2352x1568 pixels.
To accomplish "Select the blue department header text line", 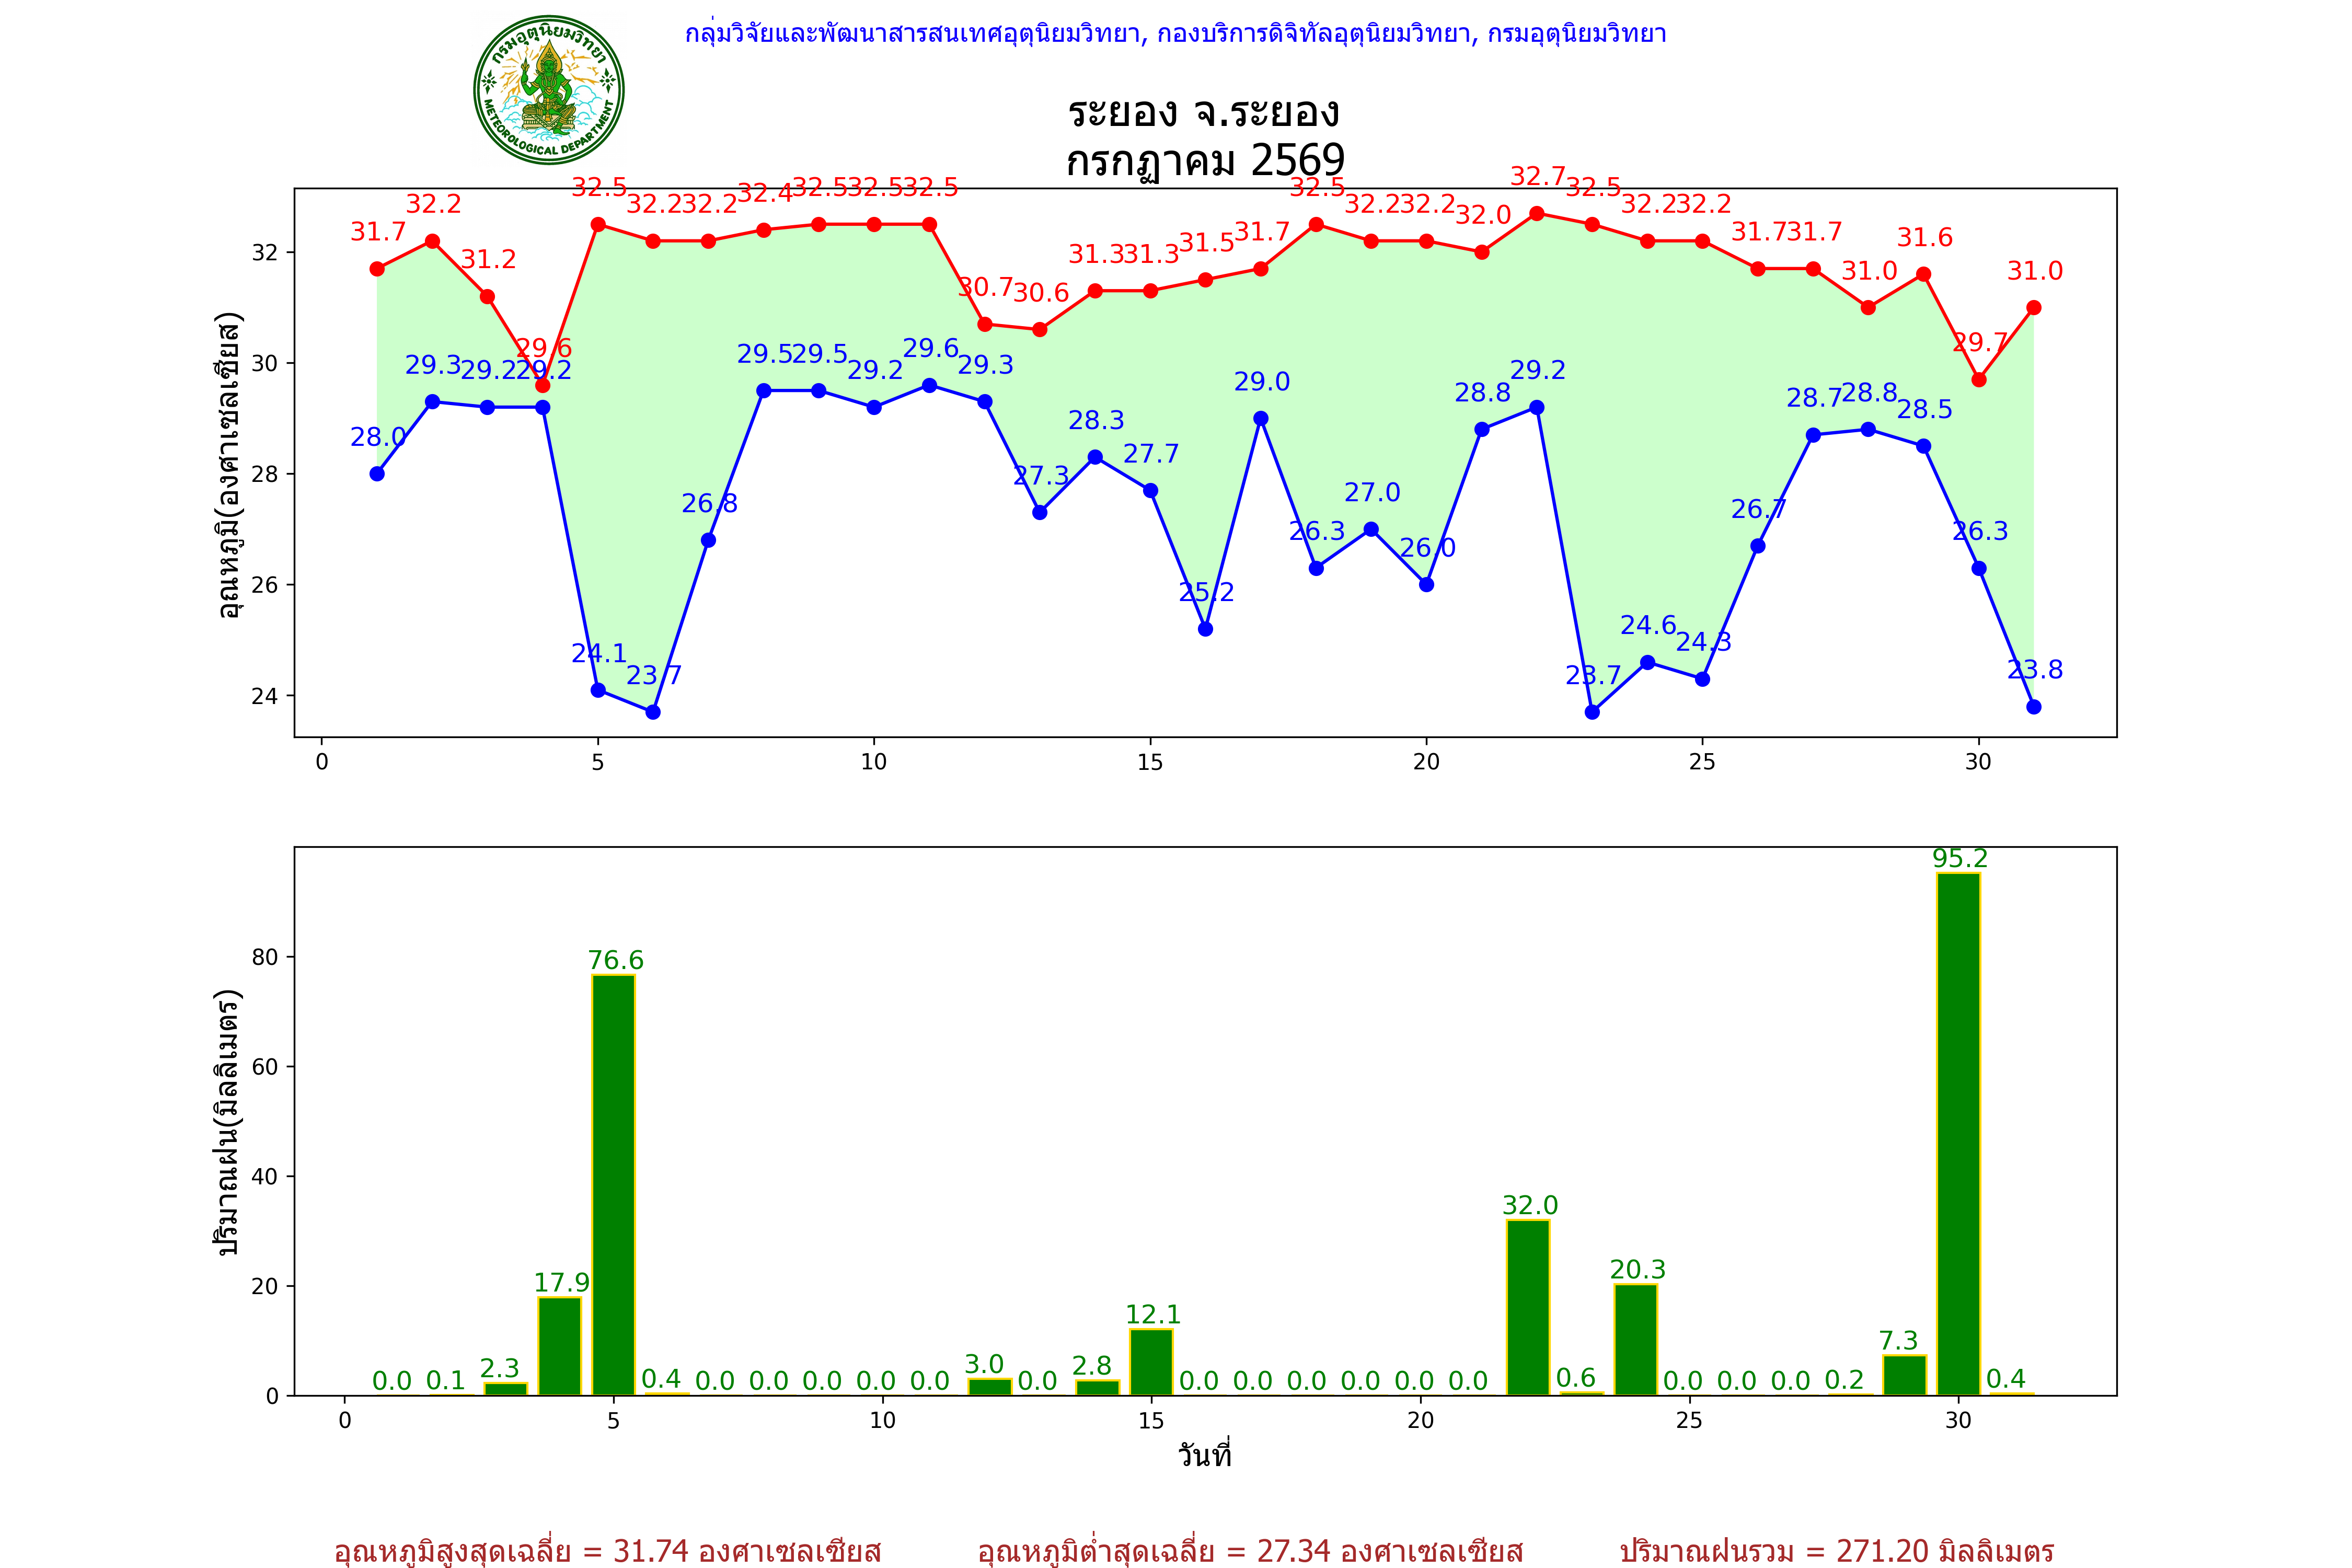I will click(1175, 34).
